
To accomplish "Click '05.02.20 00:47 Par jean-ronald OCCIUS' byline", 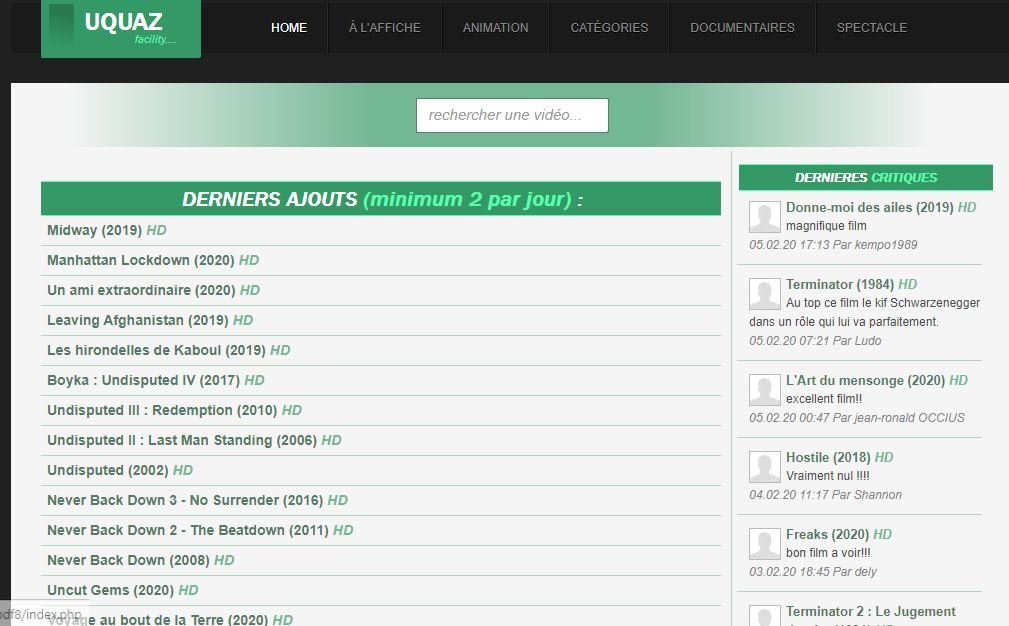I will click(856, 418).
